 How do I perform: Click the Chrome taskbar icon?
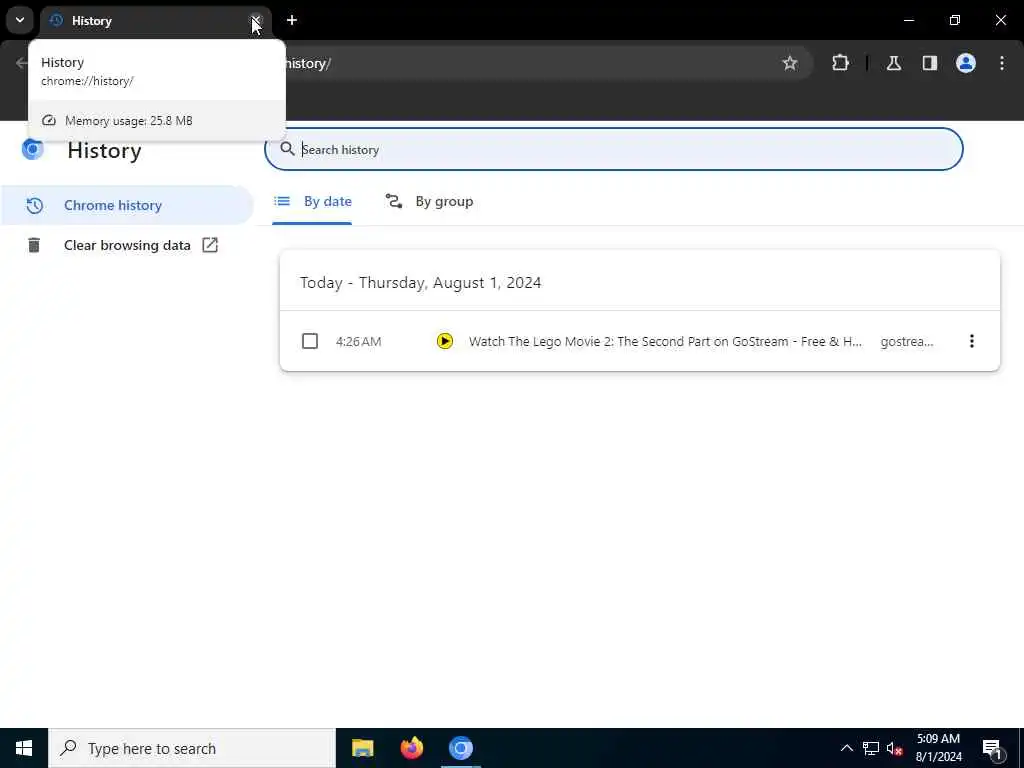[460, 748]
